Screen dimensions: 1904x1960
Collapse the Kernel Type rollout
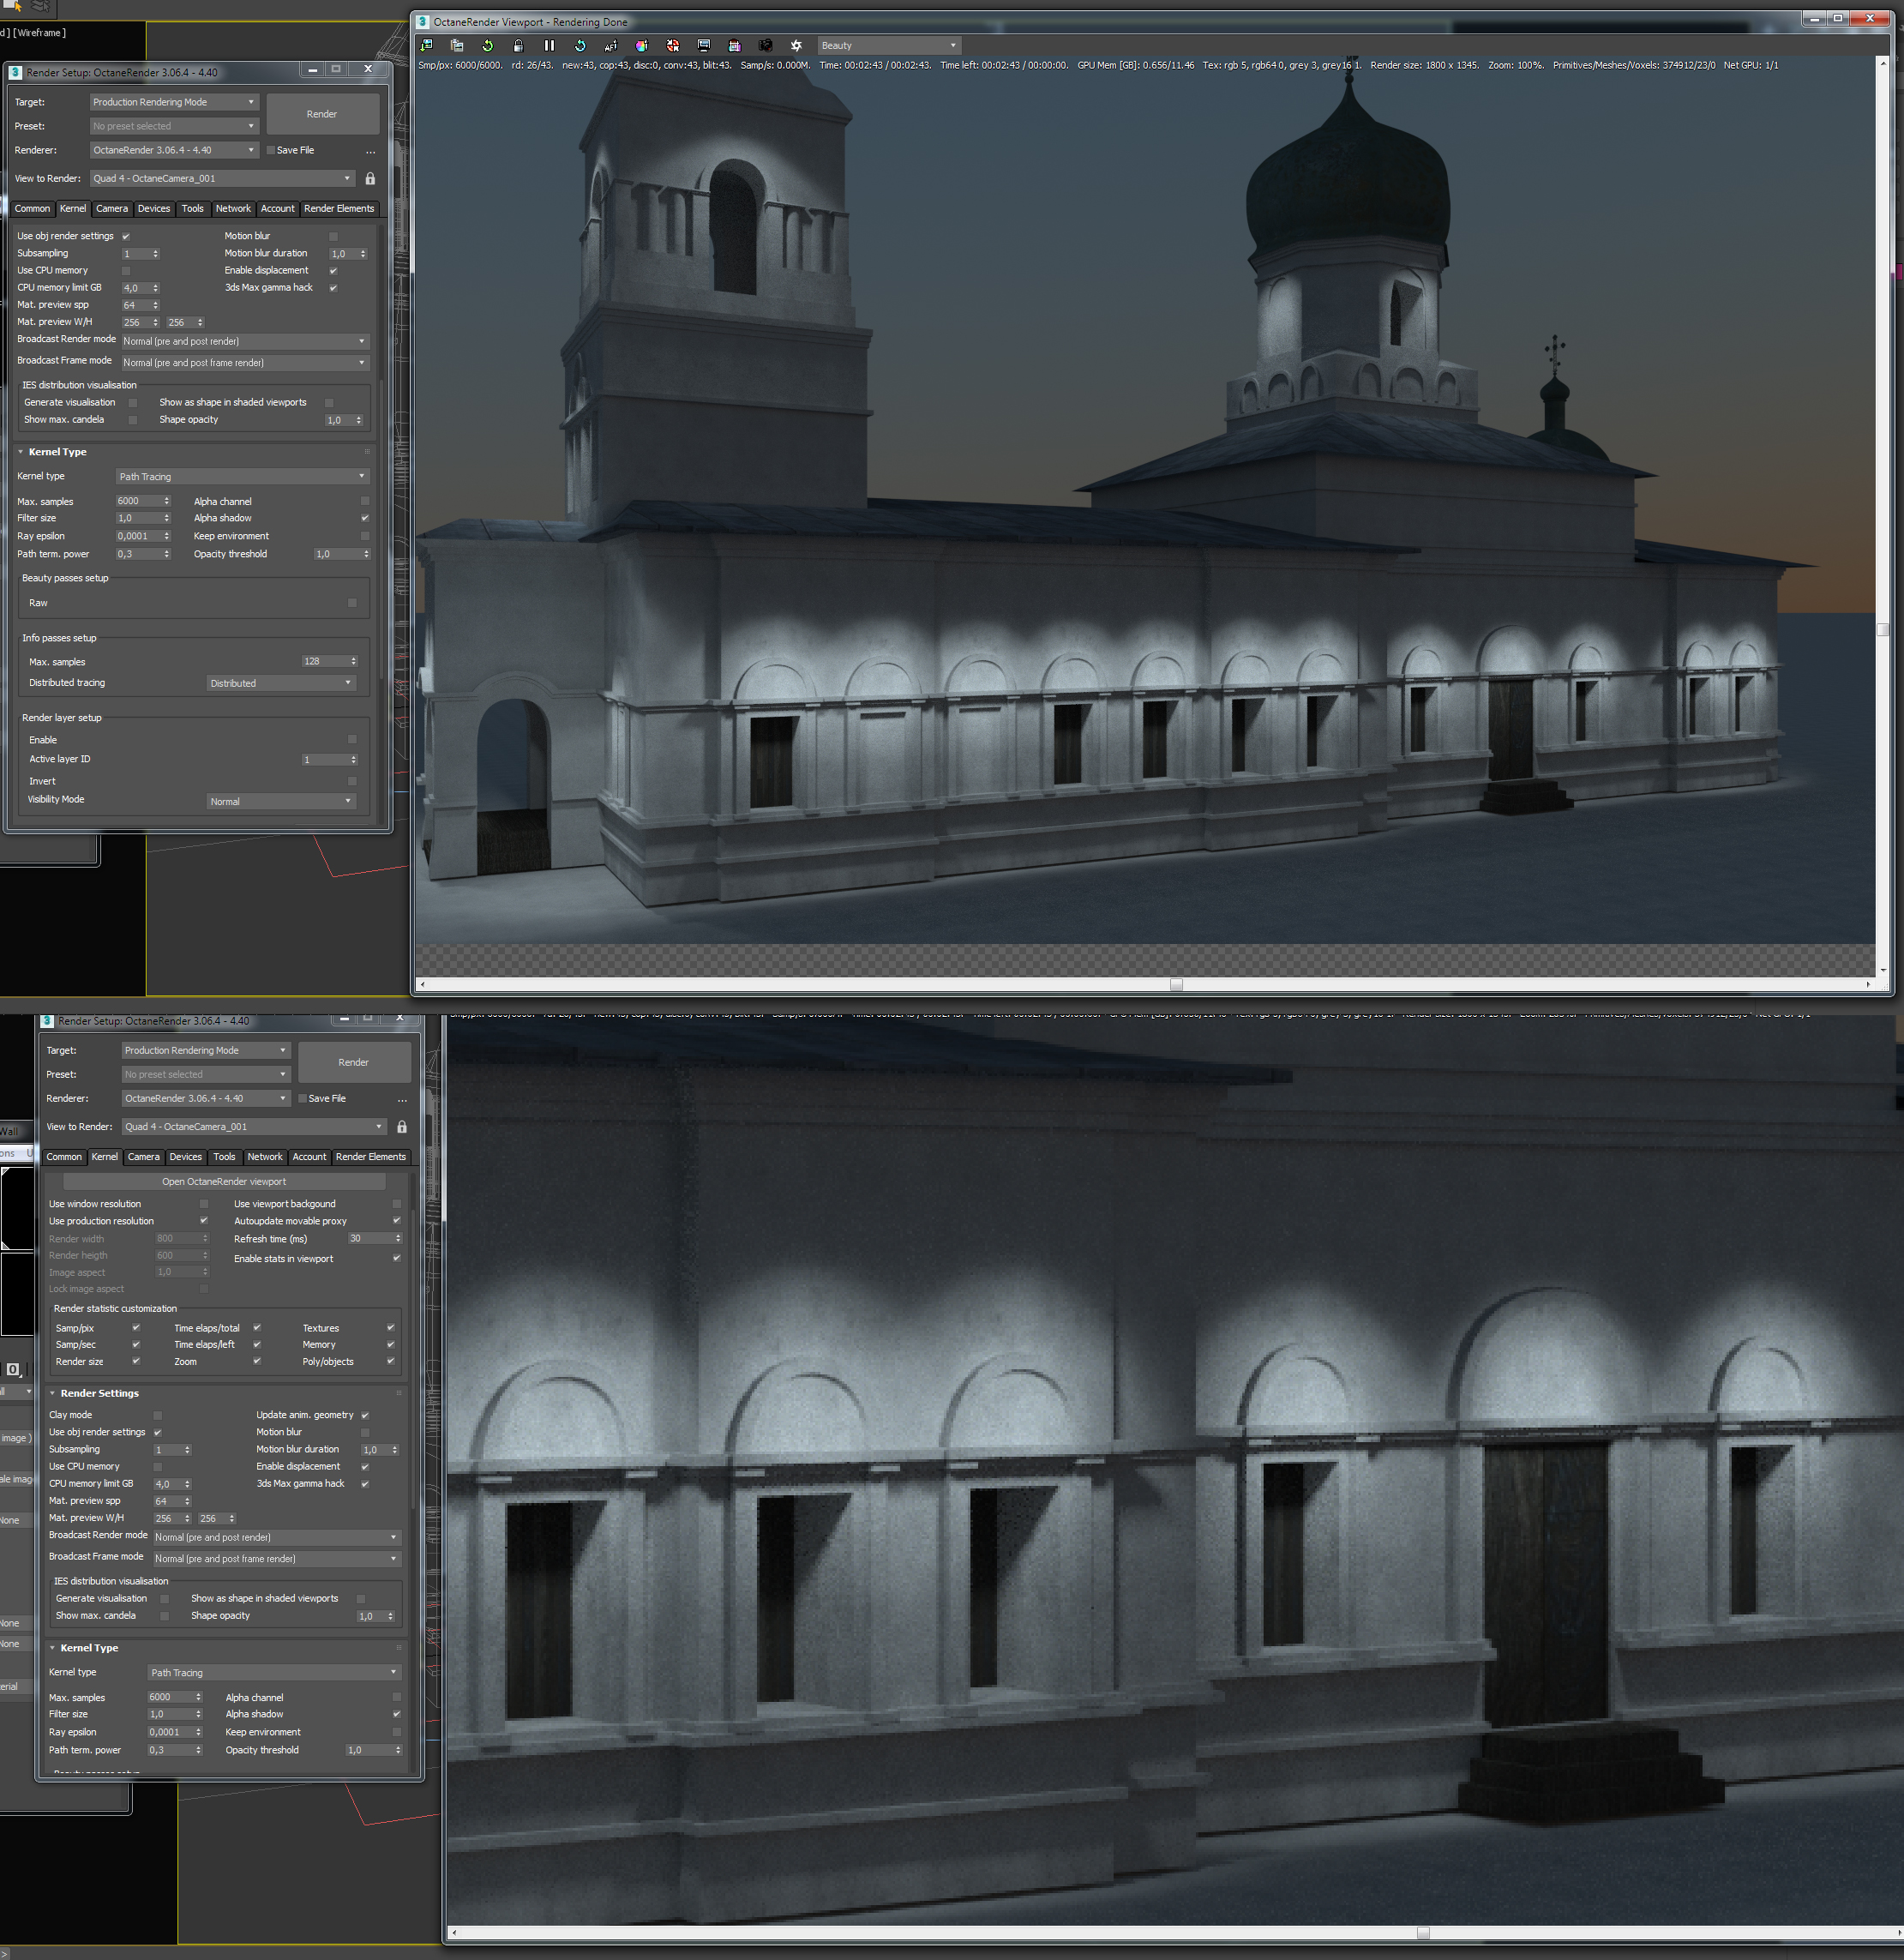click(x=21, y=452)
